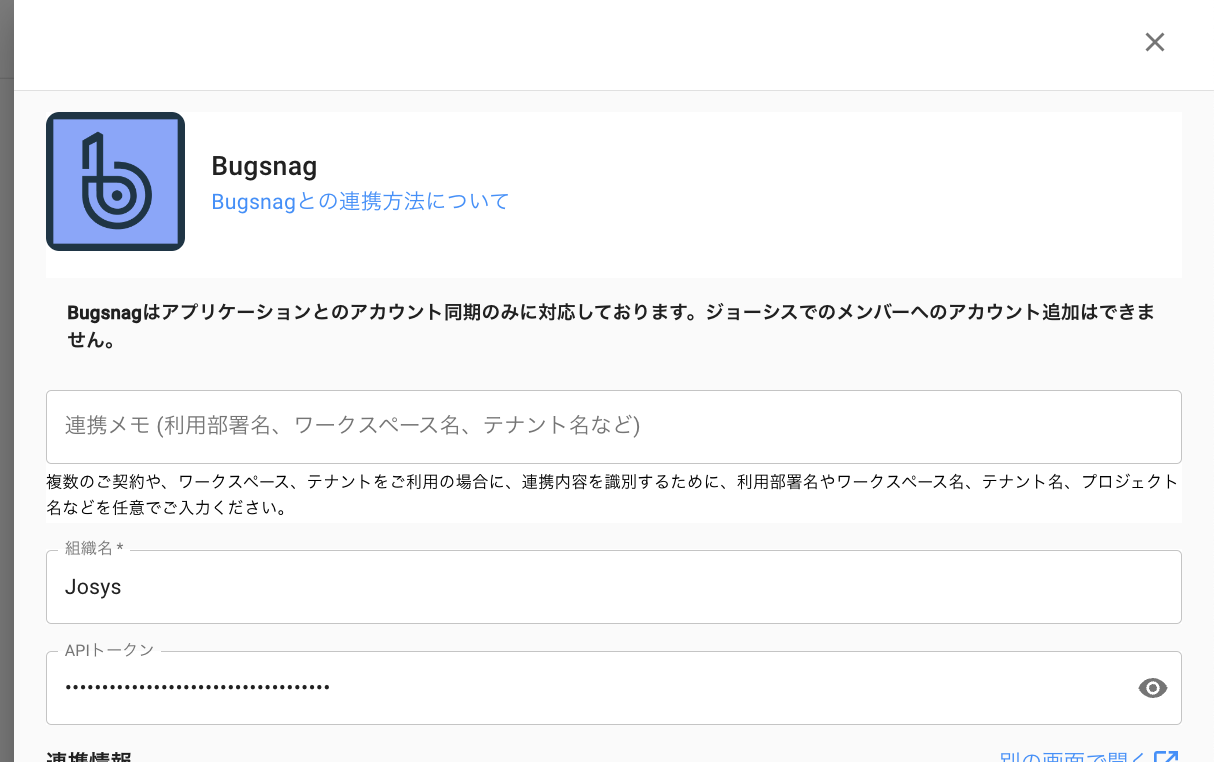The image size is (1214, 762).
Task: Click the masked API token dots
Action: [x=198, y=688]
